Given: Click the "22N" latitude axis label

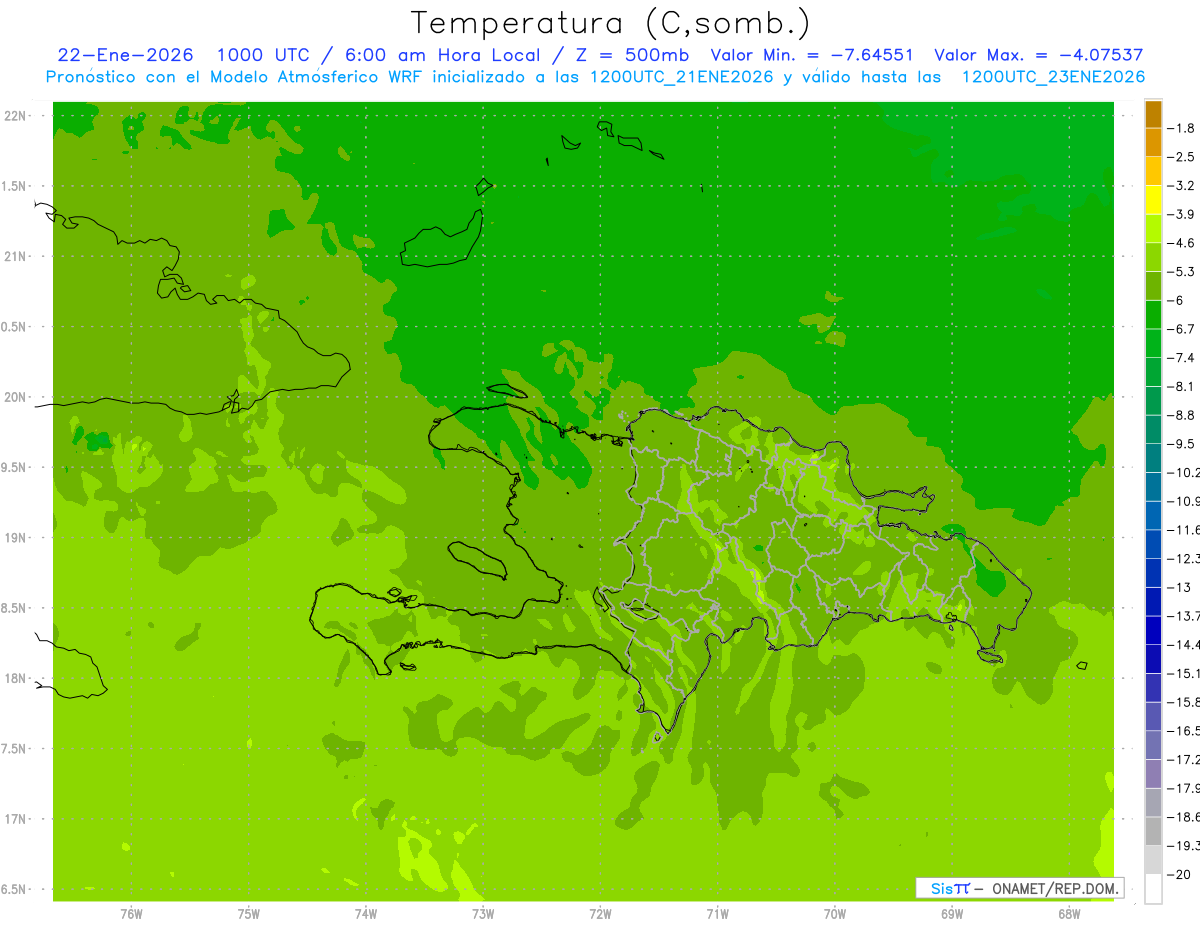Looking at the screenshot, I should 16,116.
